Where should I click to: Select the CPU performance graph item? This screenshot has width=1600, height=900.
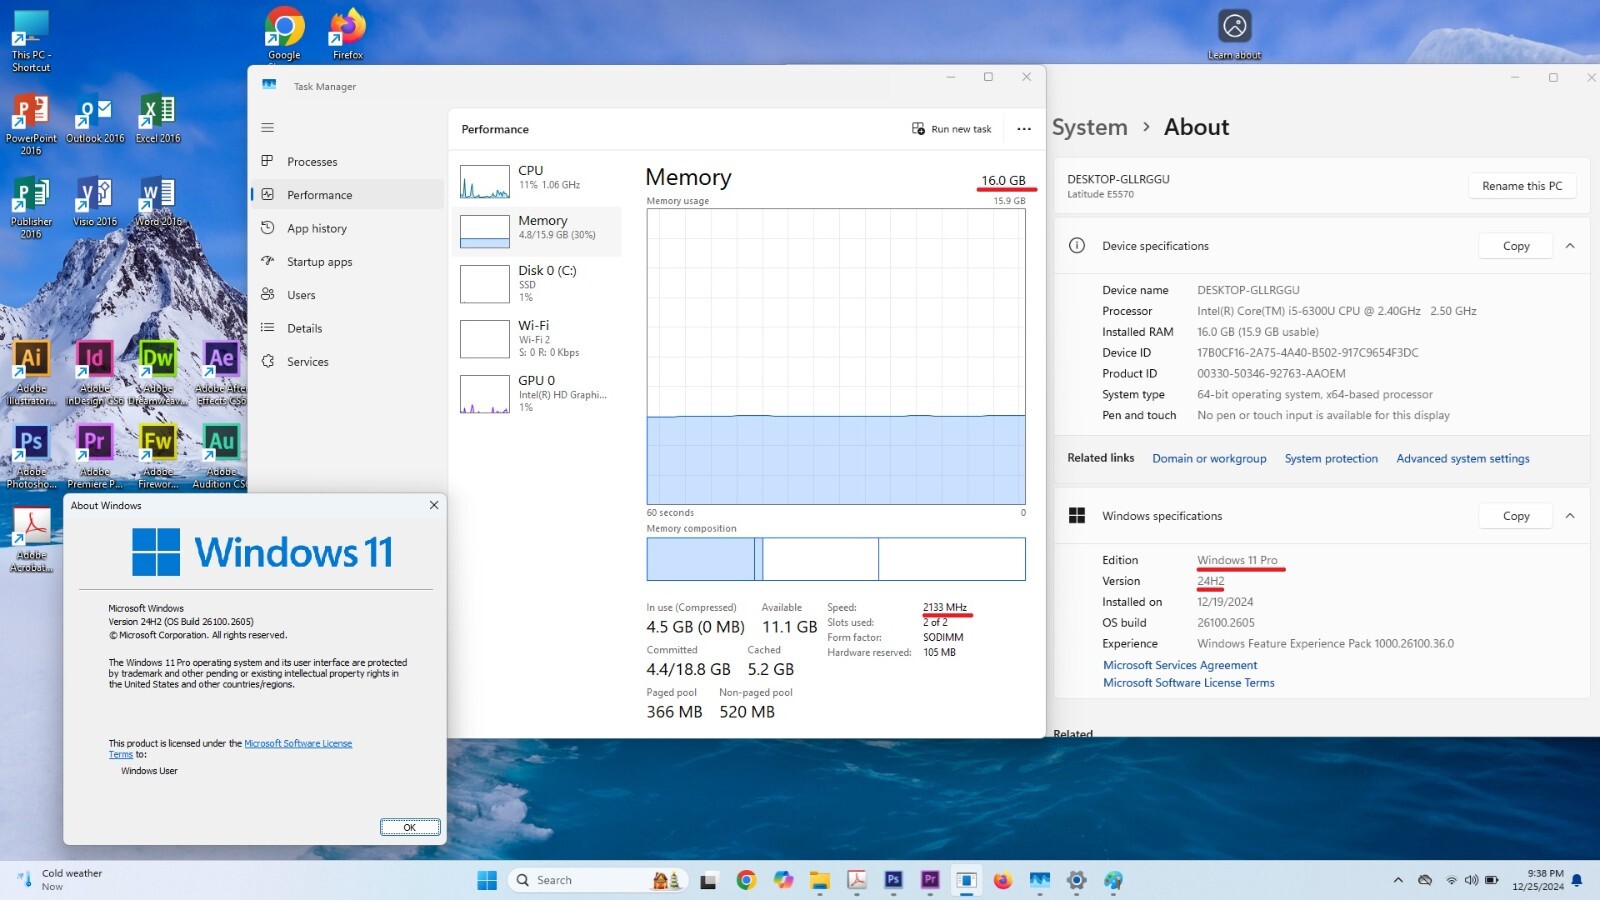click(538, 181)
